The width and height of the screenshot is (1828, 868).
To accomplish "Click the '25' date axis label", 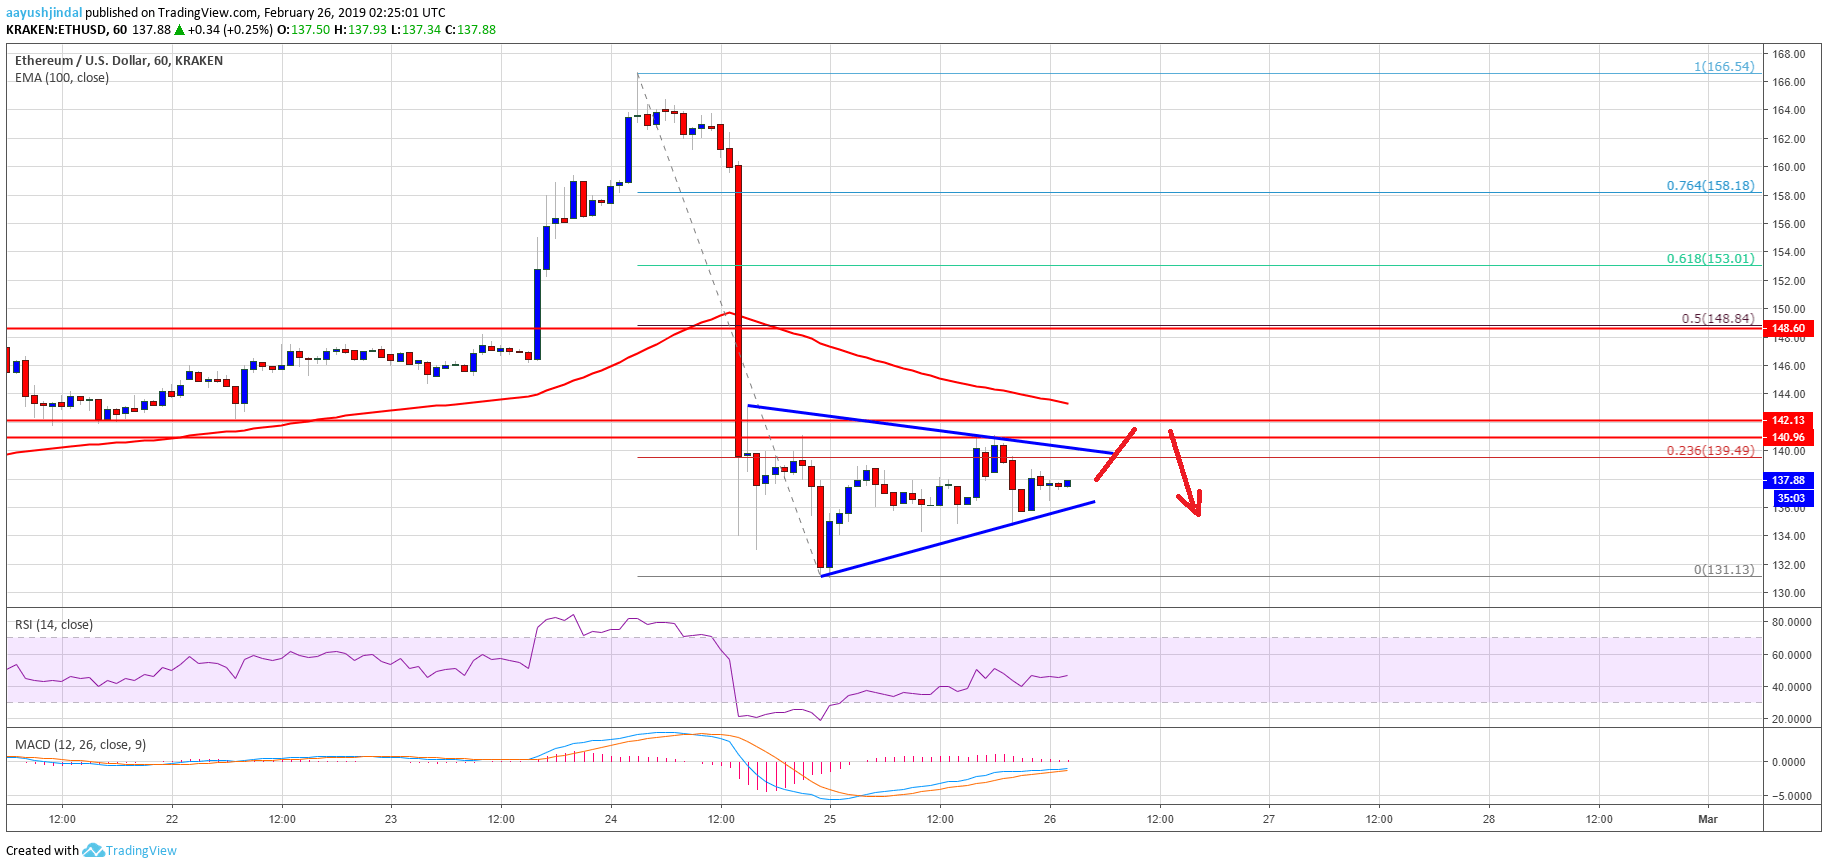I will tap(830, 819).
